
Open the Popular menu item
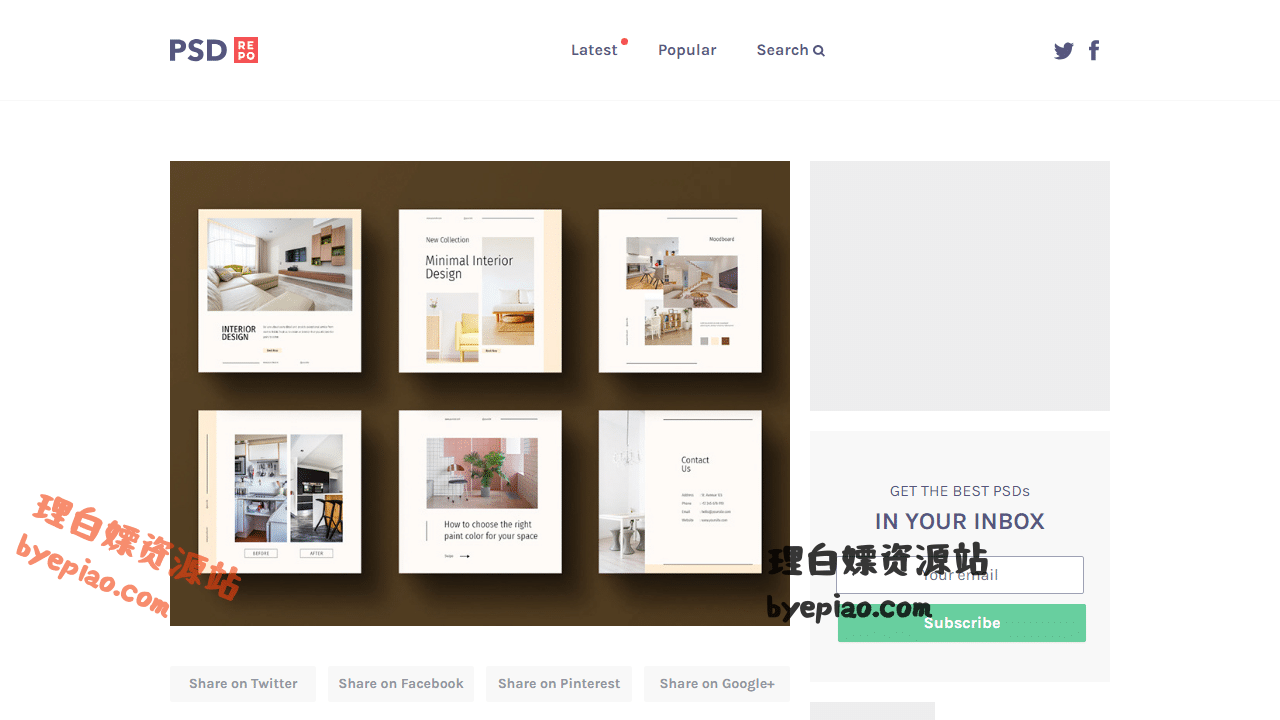(x=687, y=50)
